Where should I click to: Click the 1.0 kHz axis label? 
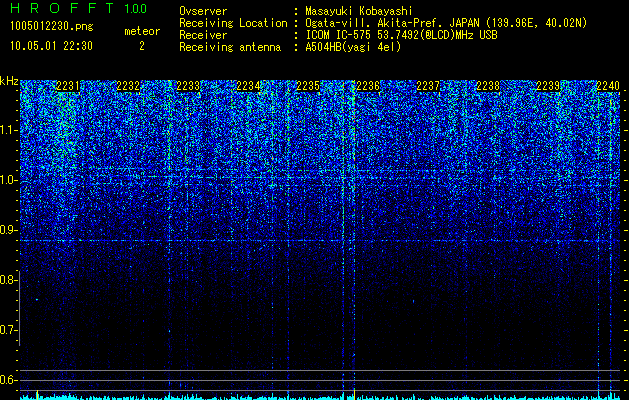[9, 180]
